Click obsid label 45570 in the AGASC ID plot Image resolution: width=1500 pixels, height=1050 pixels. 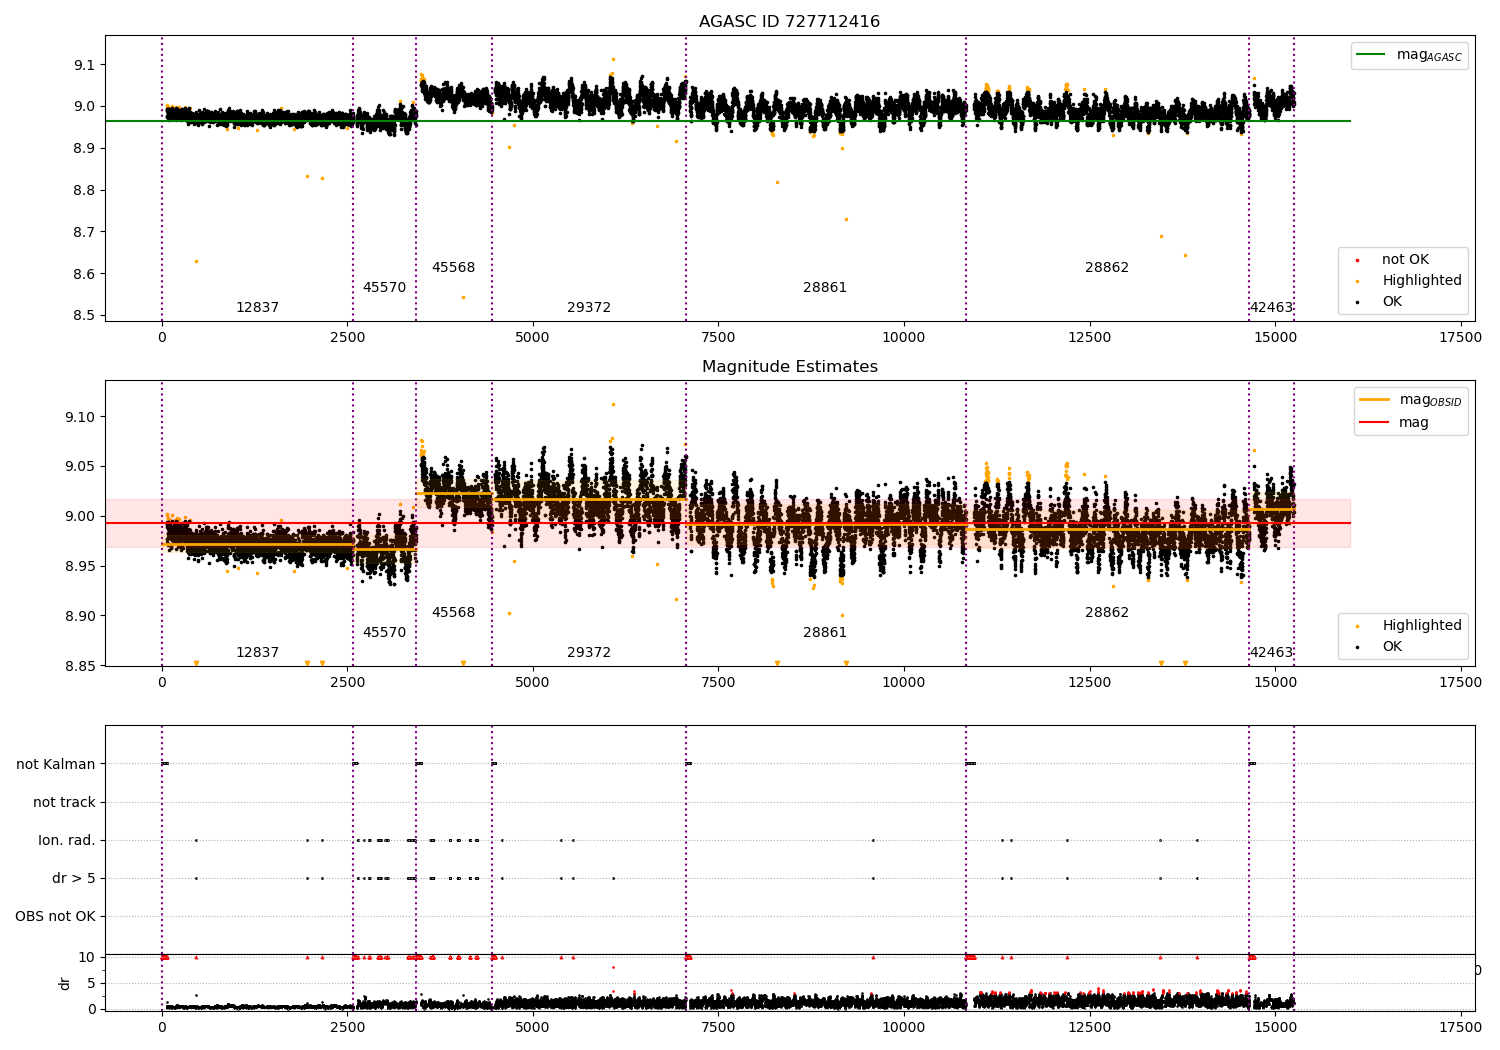coord(384,288)
